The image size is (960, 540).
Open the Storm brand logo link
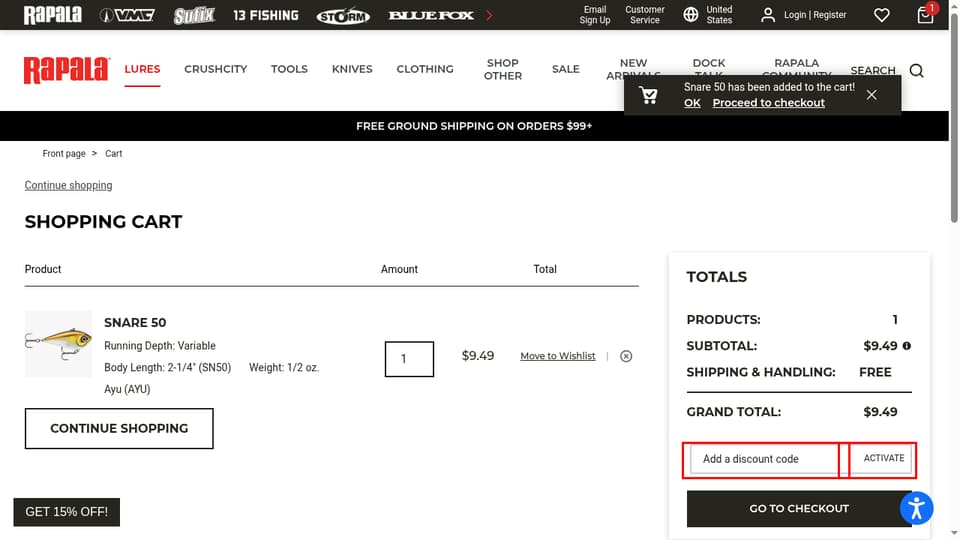pos(343,15)
